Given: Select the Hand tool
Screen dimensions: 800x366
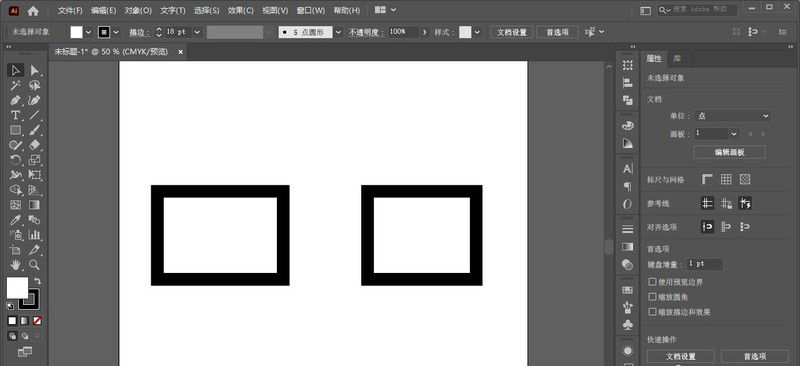Looking at the screenshot, I should (15, 265).
